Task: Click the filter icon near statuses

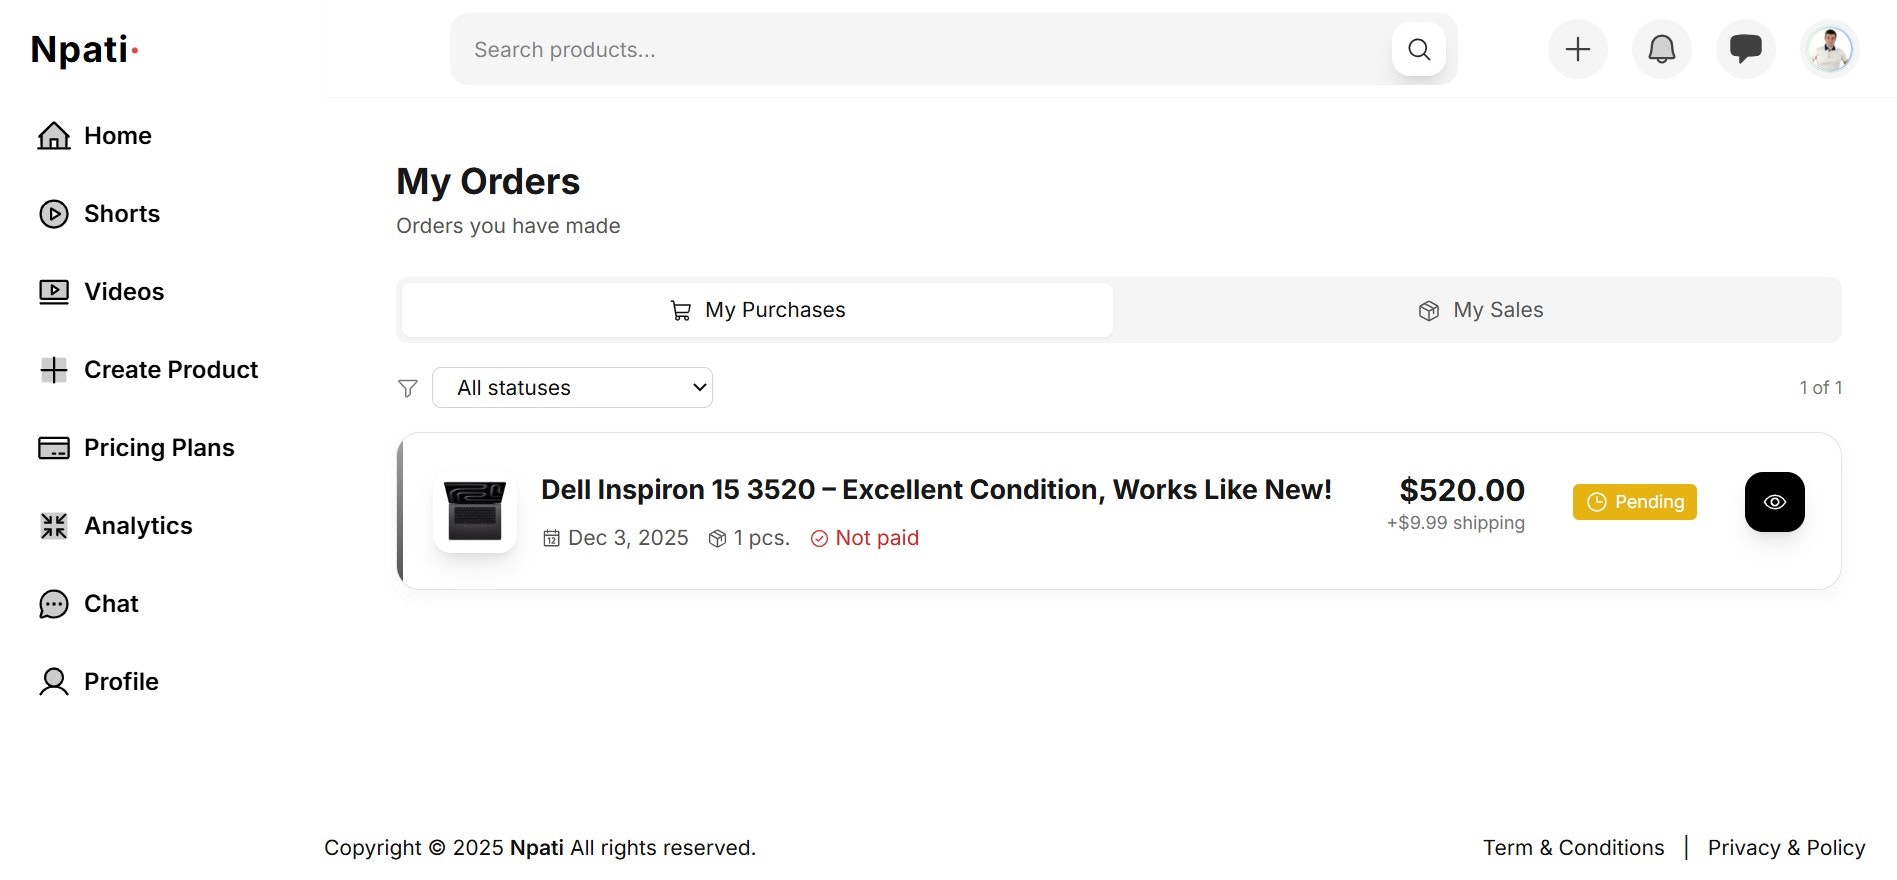Action: tap(407, 388)
